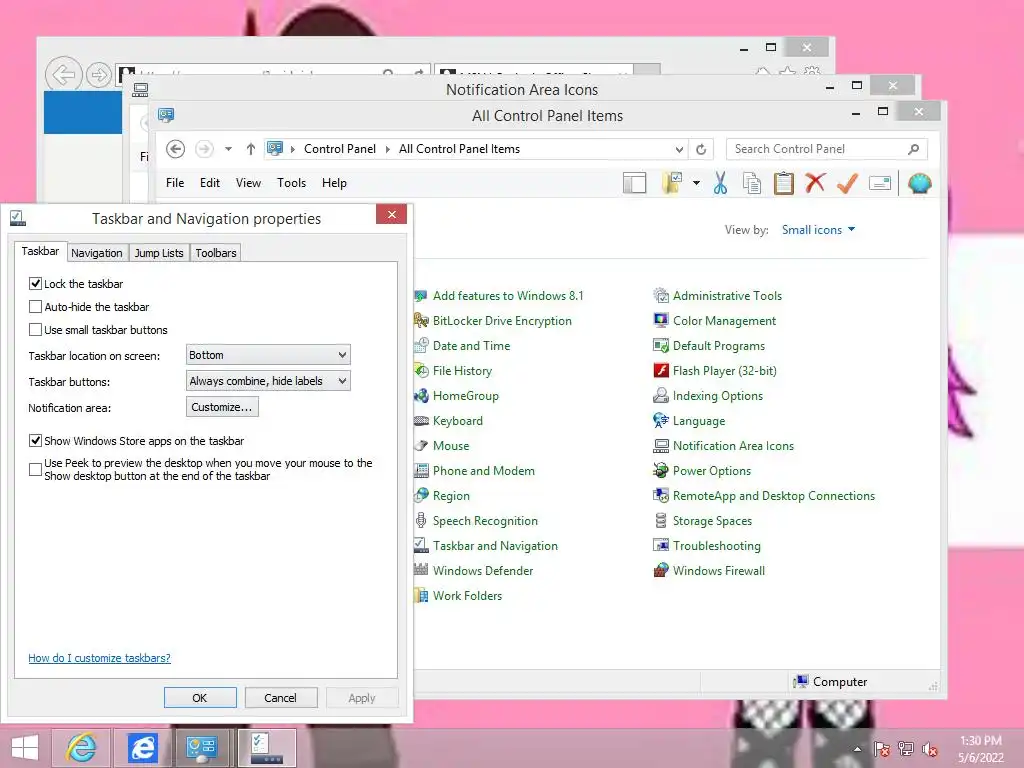This screenshot has width=1024, height=768.
Task: Click the Refresh button next to address bar
Action: point(701,150)
